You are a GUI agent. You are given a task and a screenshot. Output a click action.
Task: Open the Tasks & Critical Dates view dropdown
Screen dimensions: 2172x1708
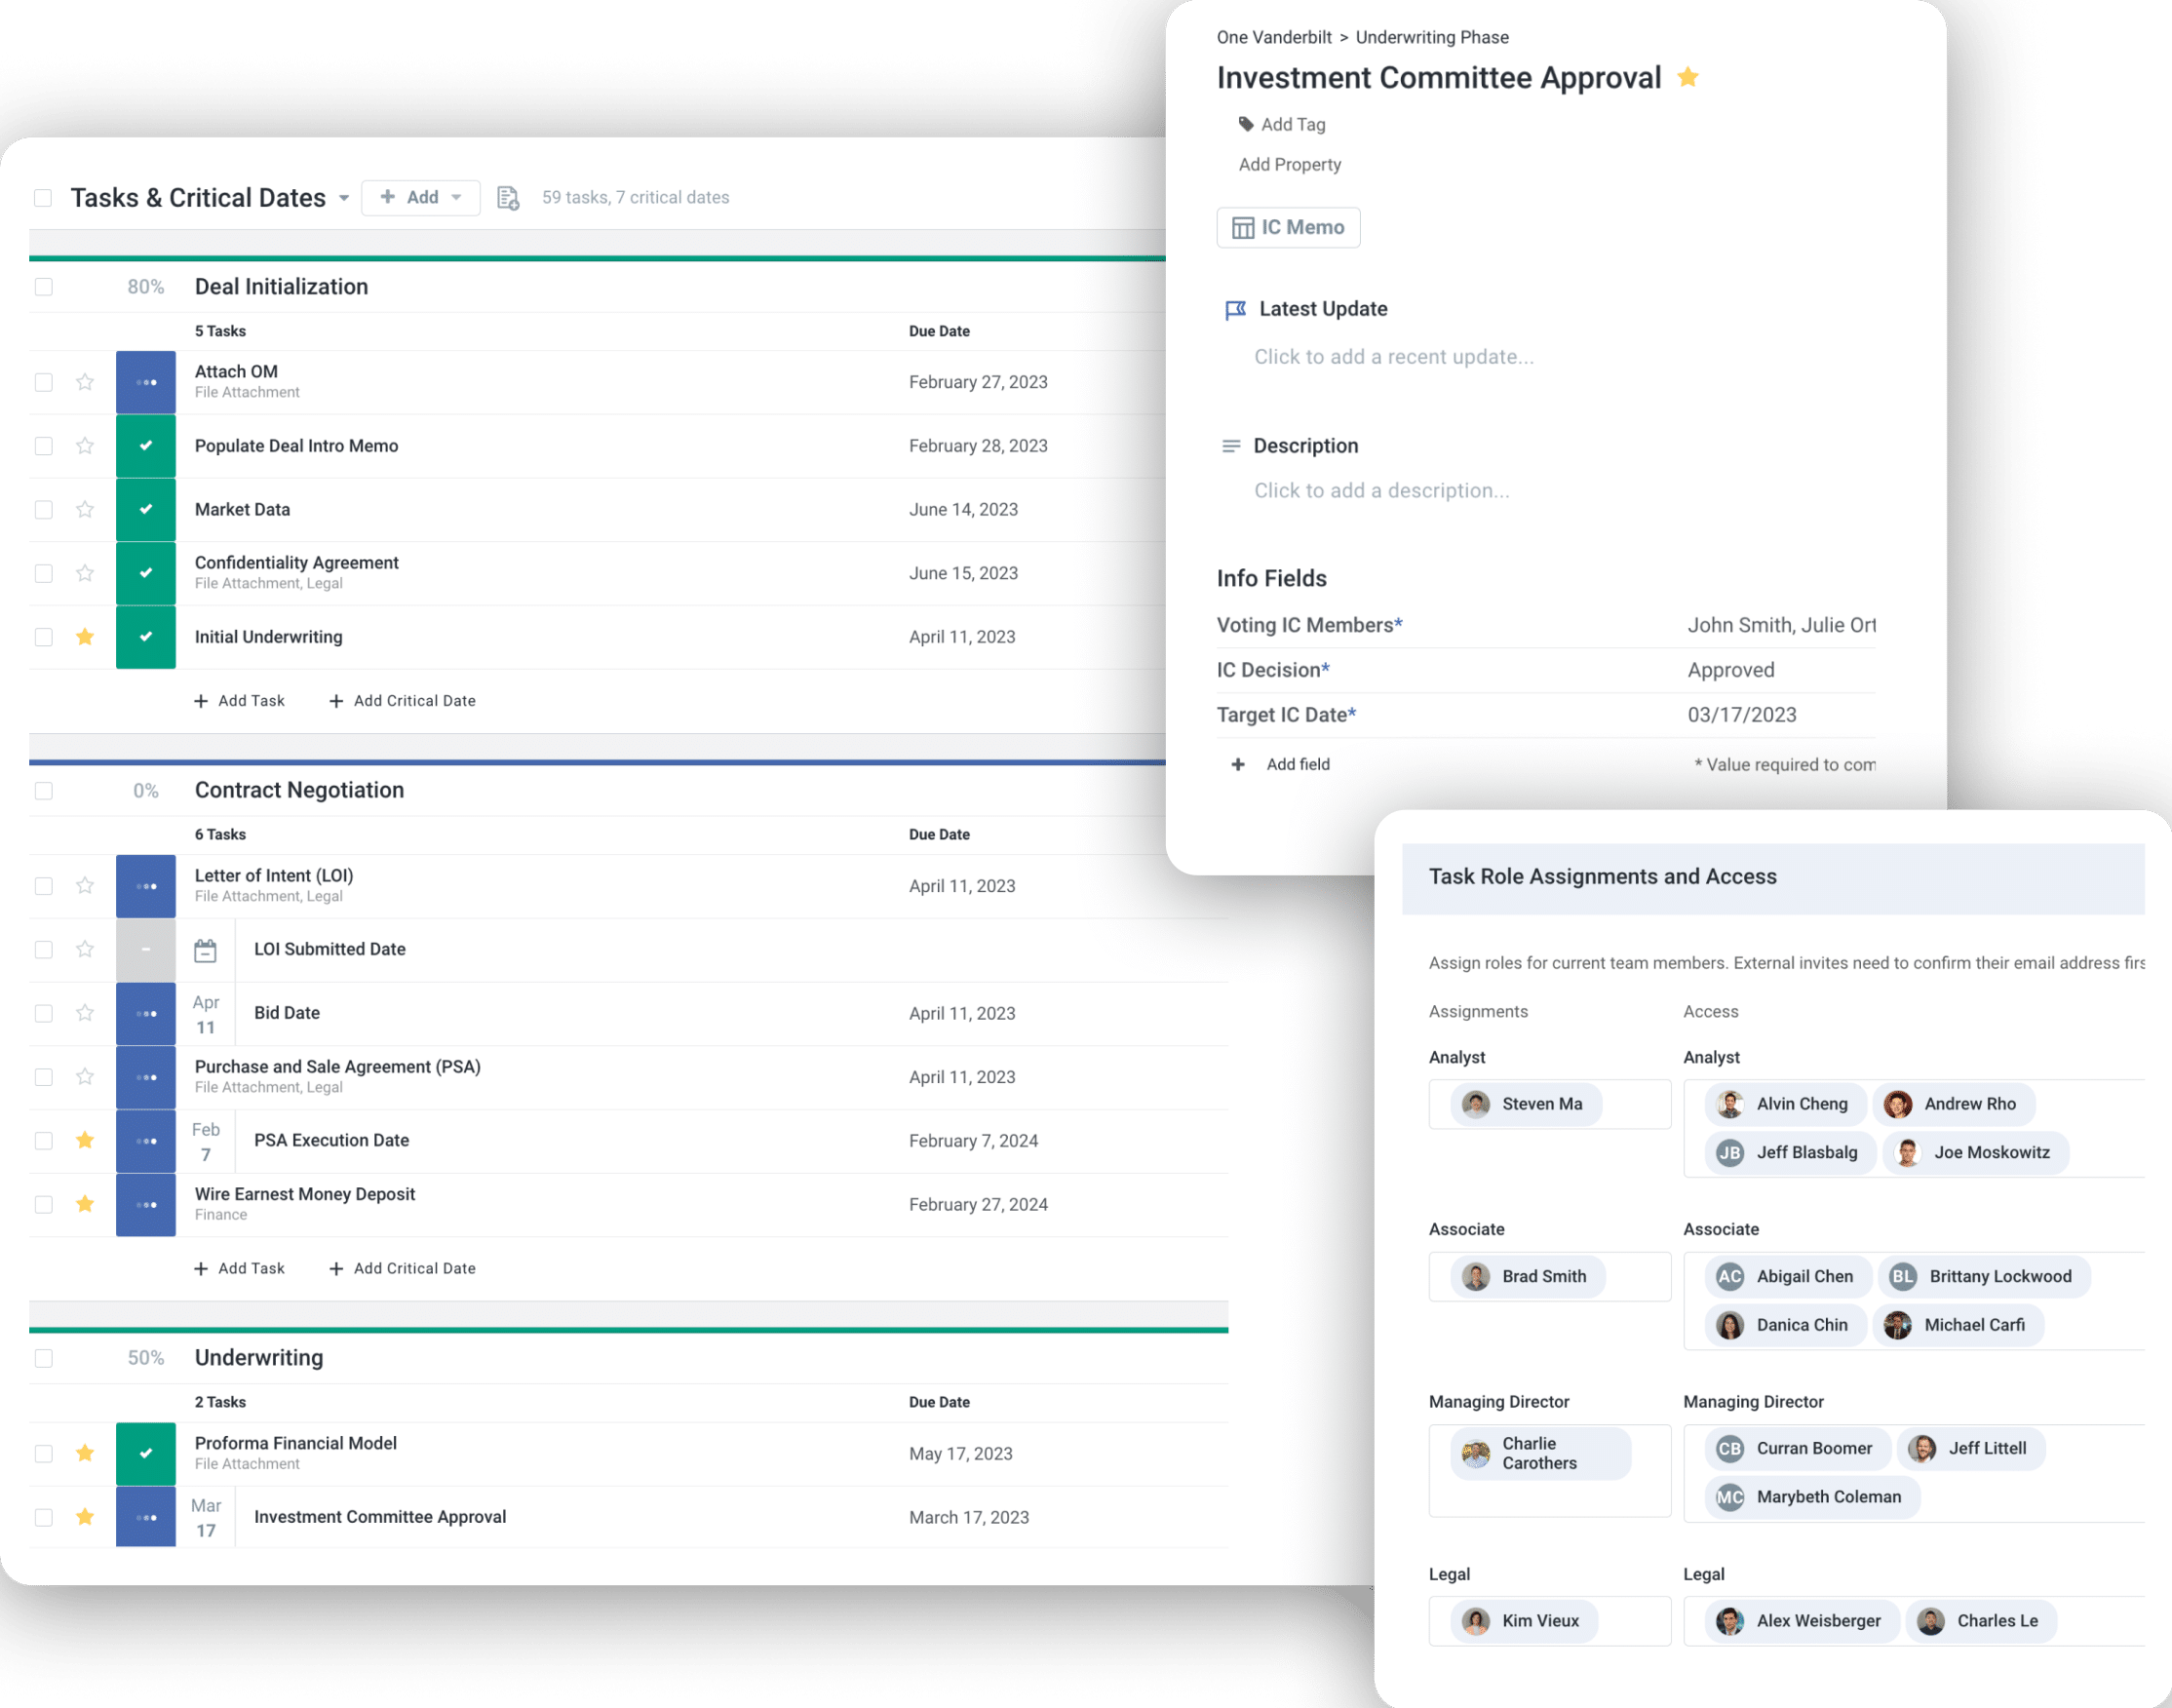[344, 197]
